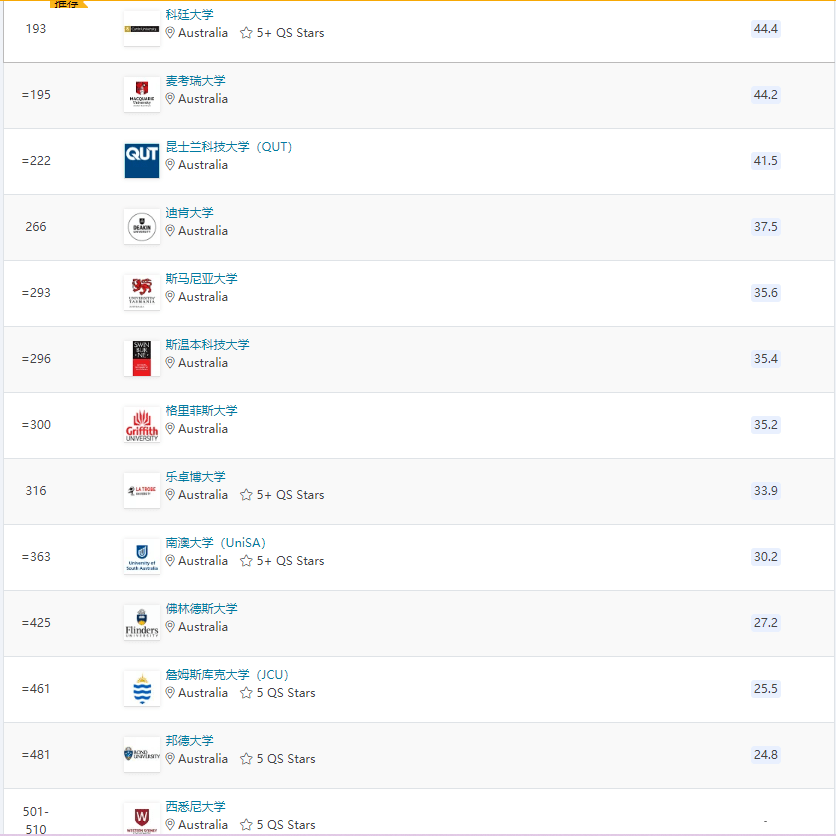Screen dimensions: 836x836
Task: Click the Swinburne logo thumbnail
Action: click(142, 359)
